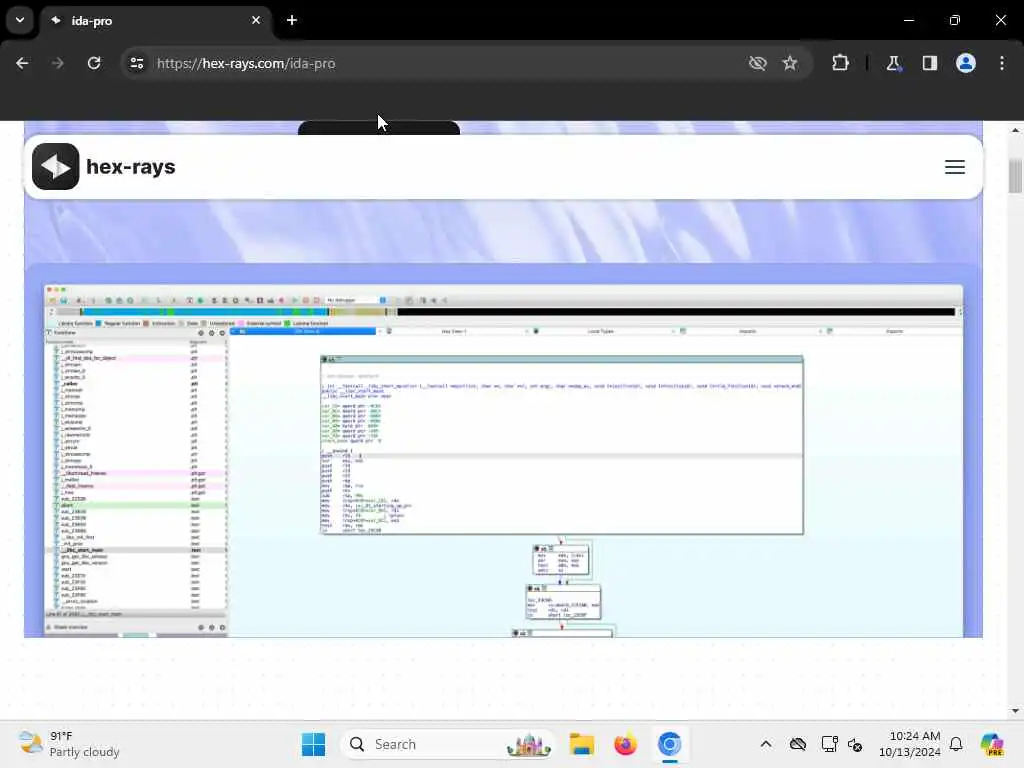1024x768 pixels.
Task: Open the weather widget showing 91°F
Action: (69, 744)
